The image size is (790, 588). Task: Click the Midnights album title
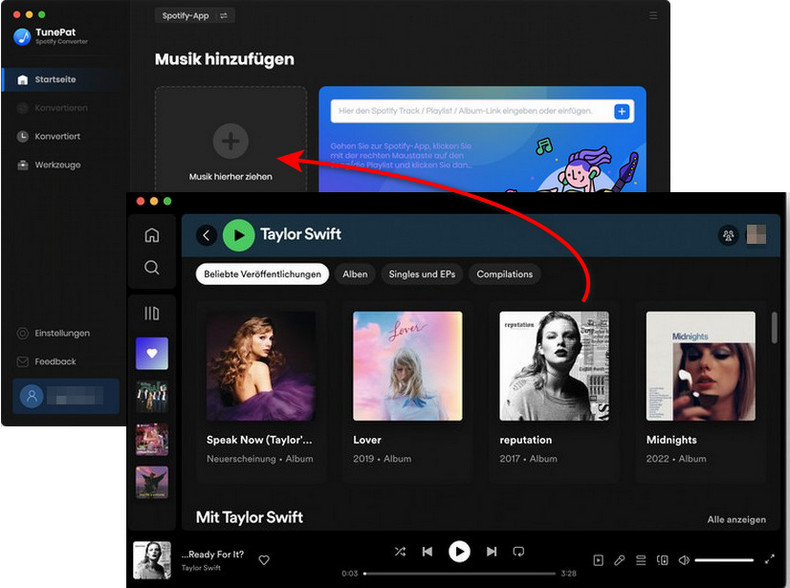(x=672, y=440)
